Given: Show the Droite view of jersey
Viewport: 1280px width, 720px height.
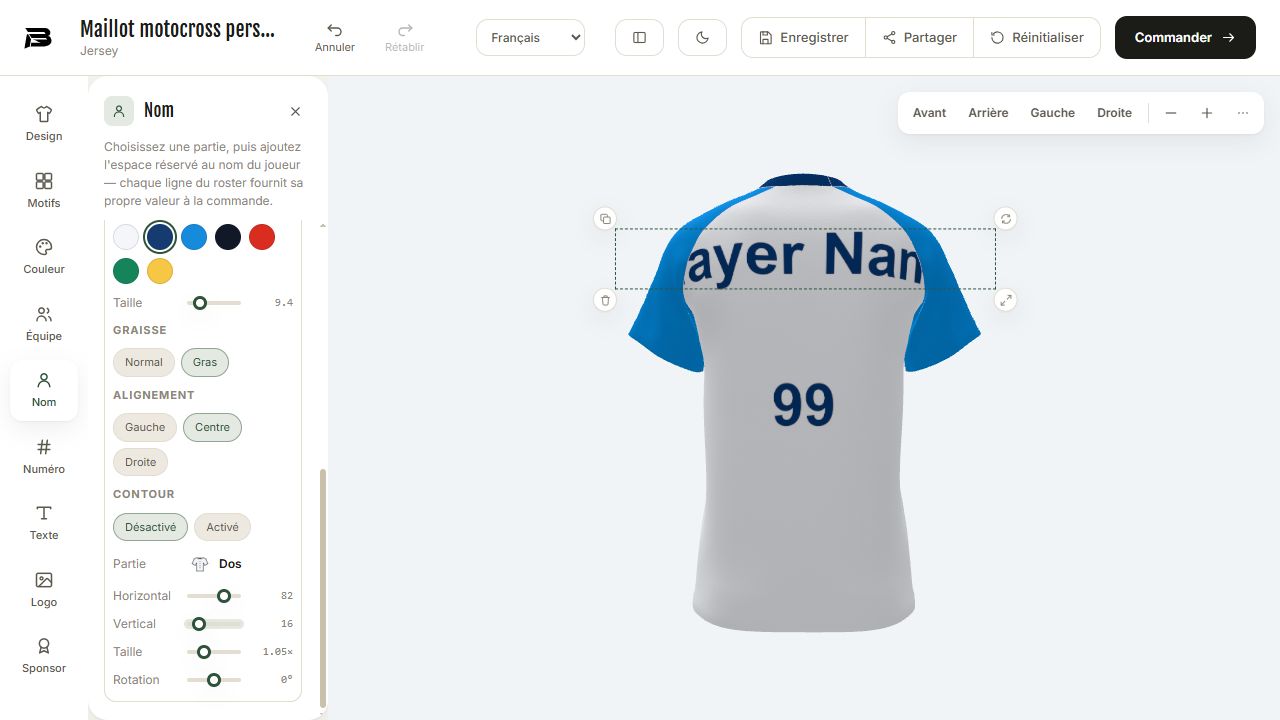Looking at the screenshot, I should click(x=1114, y=113).
